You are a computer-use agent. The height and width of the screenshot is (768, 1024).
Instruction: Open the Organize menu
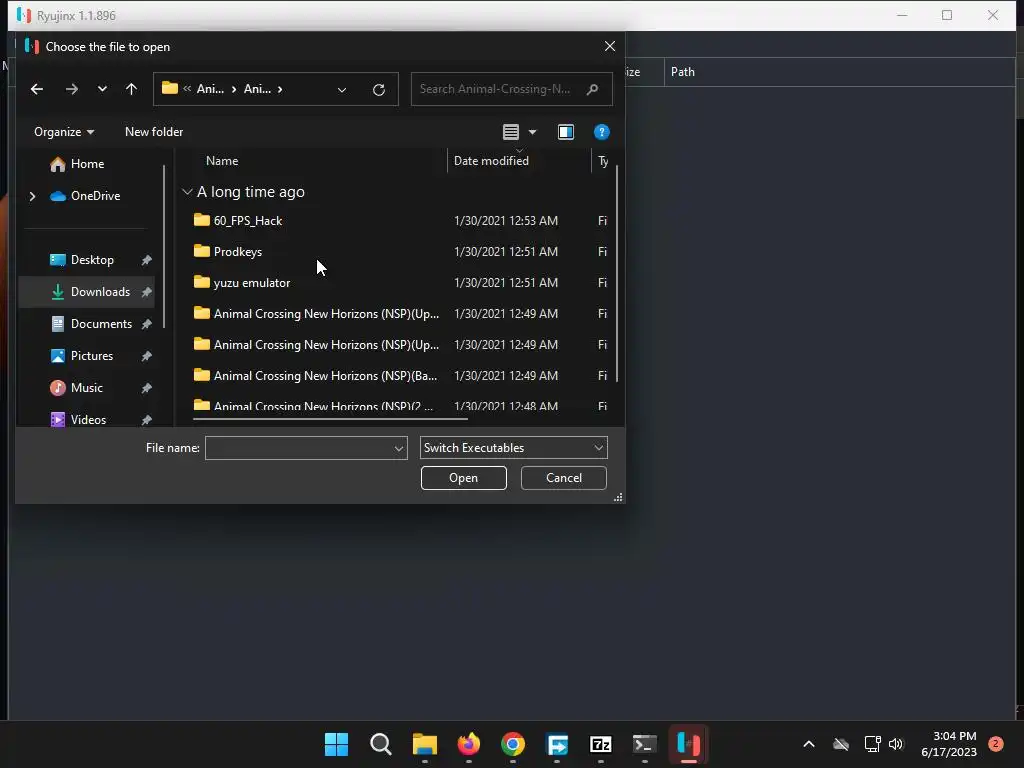[x=64, y=132]
